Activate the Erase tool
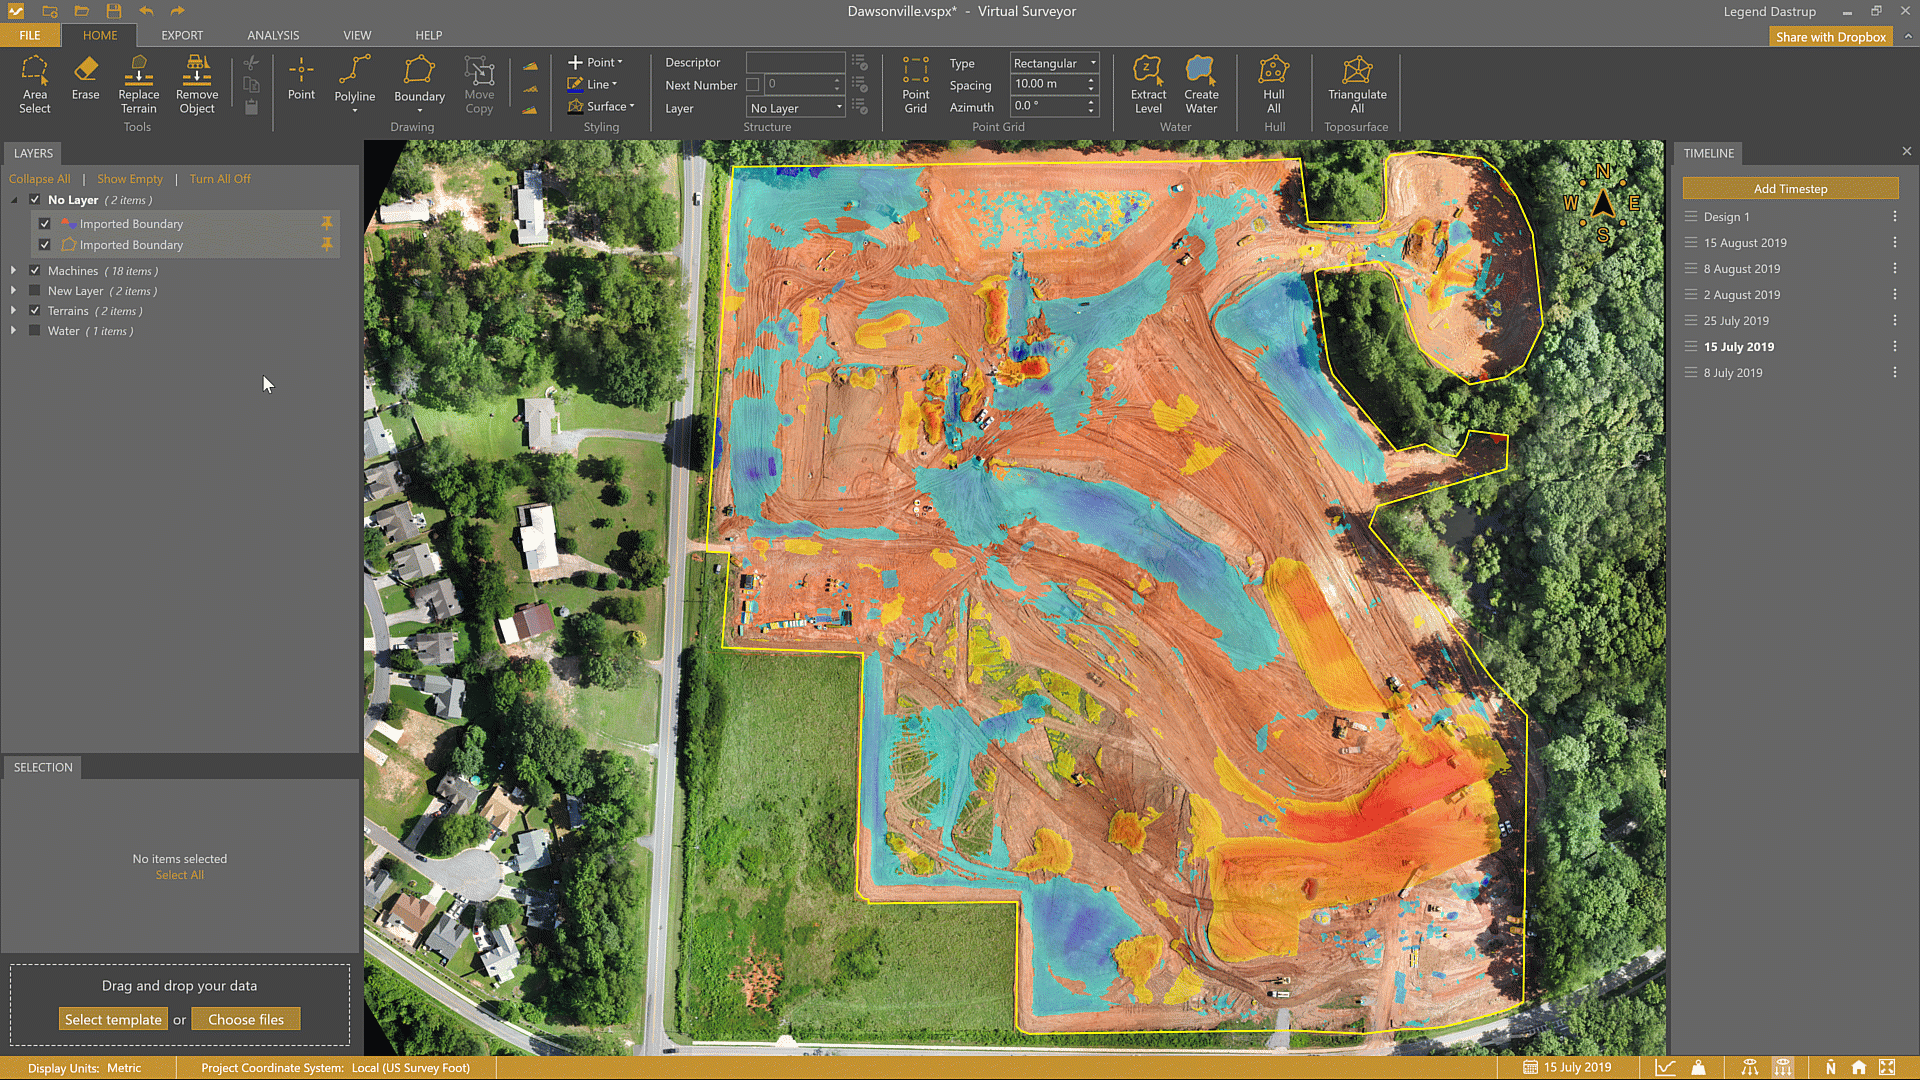Screen dimensions: 1920x1080 [x=85, y=78]
